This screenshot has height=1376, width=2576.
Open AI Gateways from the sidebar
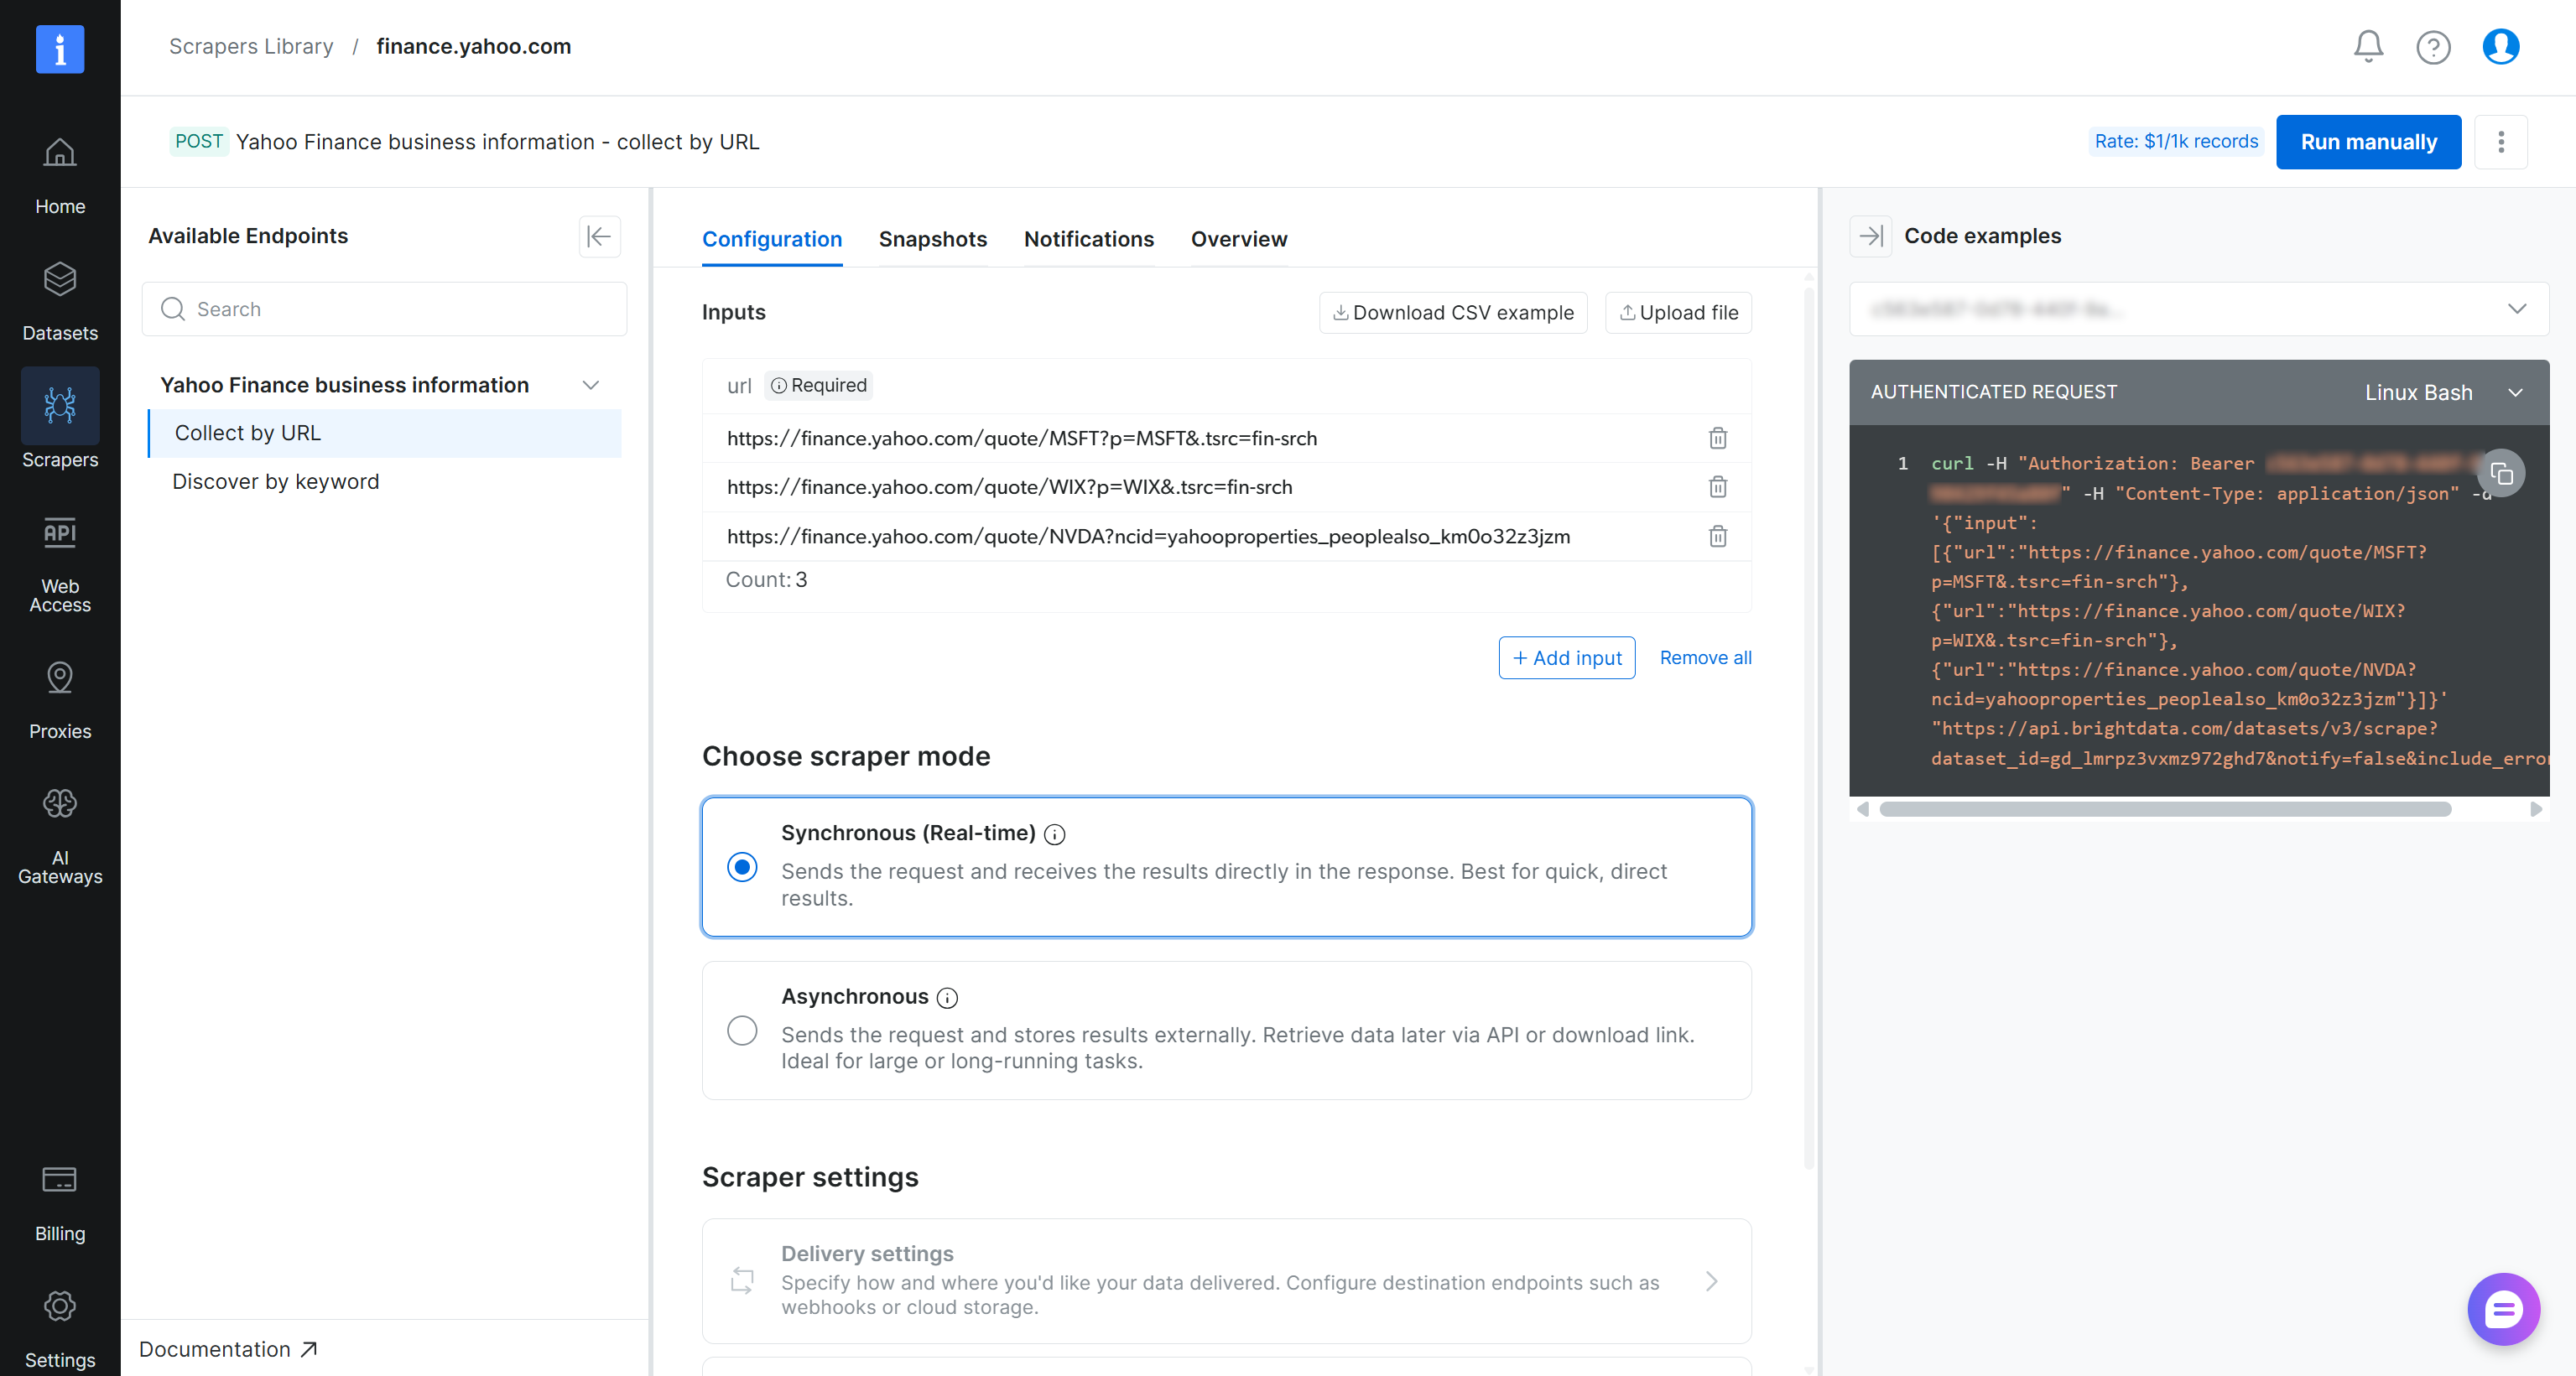(60, 836)
